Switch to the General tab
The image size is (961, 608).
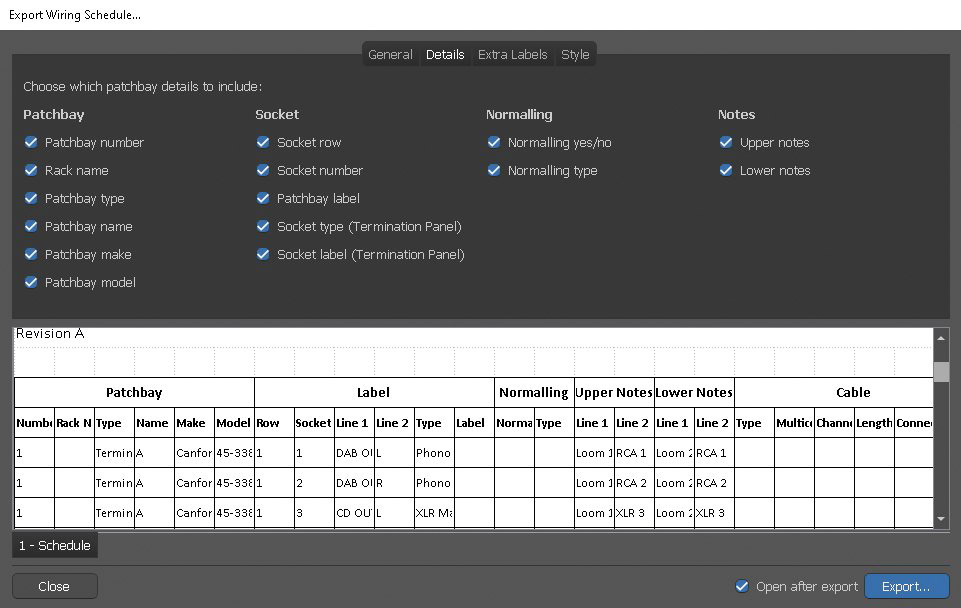pyautogui.click(x=390, y=55)
